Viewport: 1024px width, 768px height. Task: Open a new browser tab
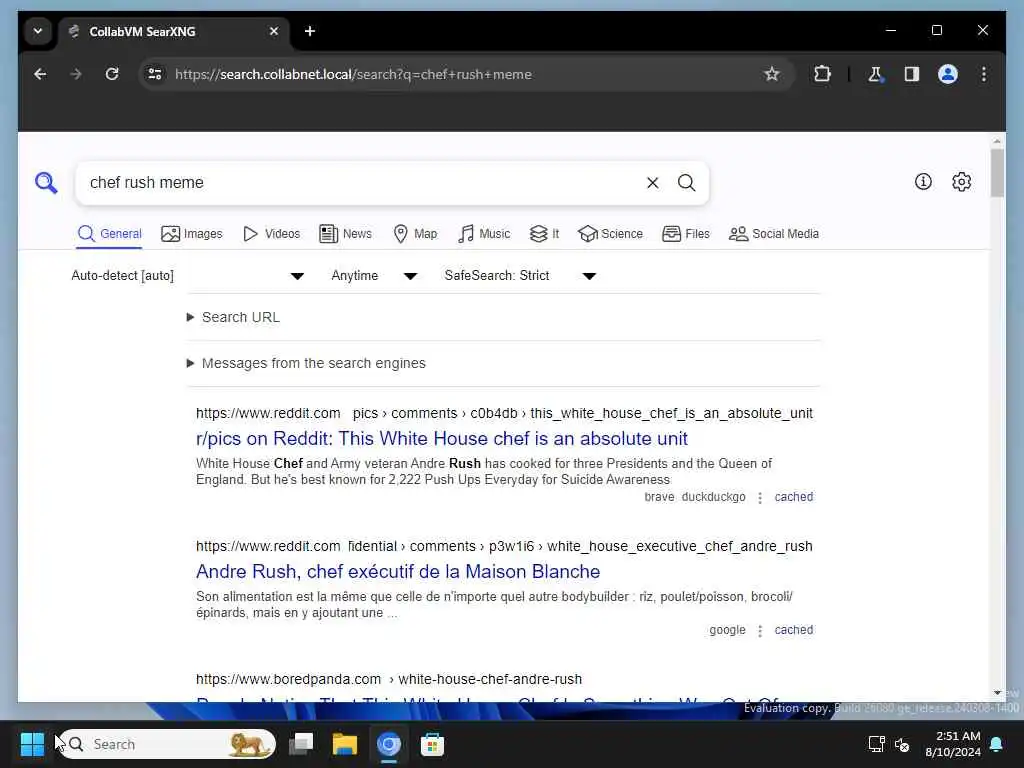(310, 31)
